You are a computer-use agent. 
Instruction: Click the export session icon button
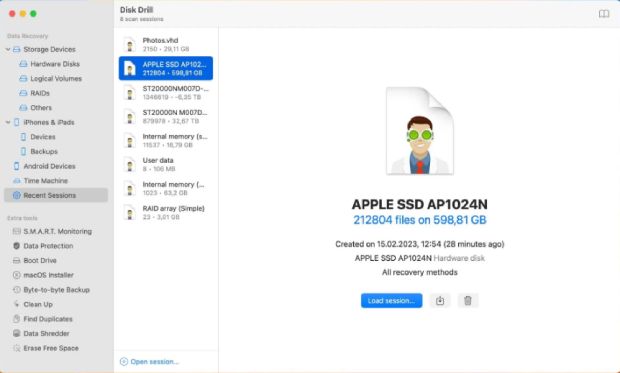[x=440, y=301]
